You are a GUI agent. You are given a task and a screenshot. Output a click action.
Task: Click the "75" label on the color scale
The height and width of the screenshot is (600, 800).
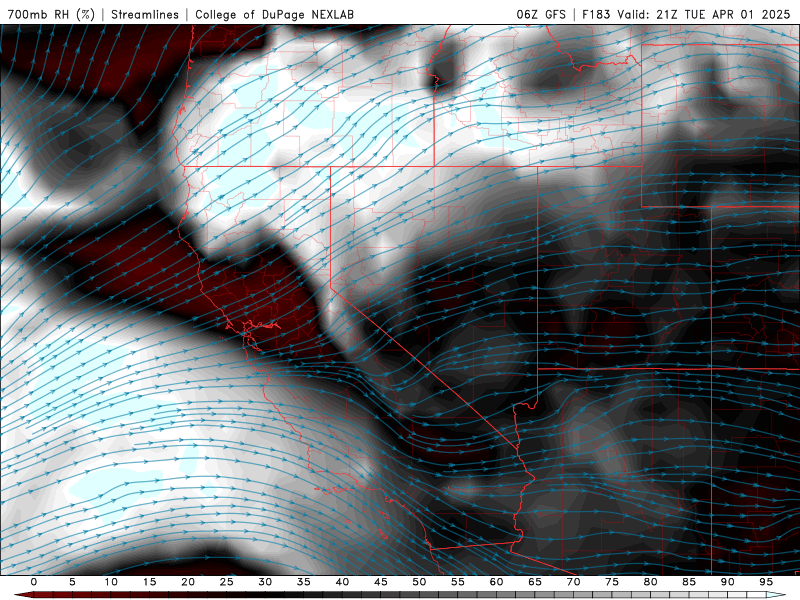[612, 582]
